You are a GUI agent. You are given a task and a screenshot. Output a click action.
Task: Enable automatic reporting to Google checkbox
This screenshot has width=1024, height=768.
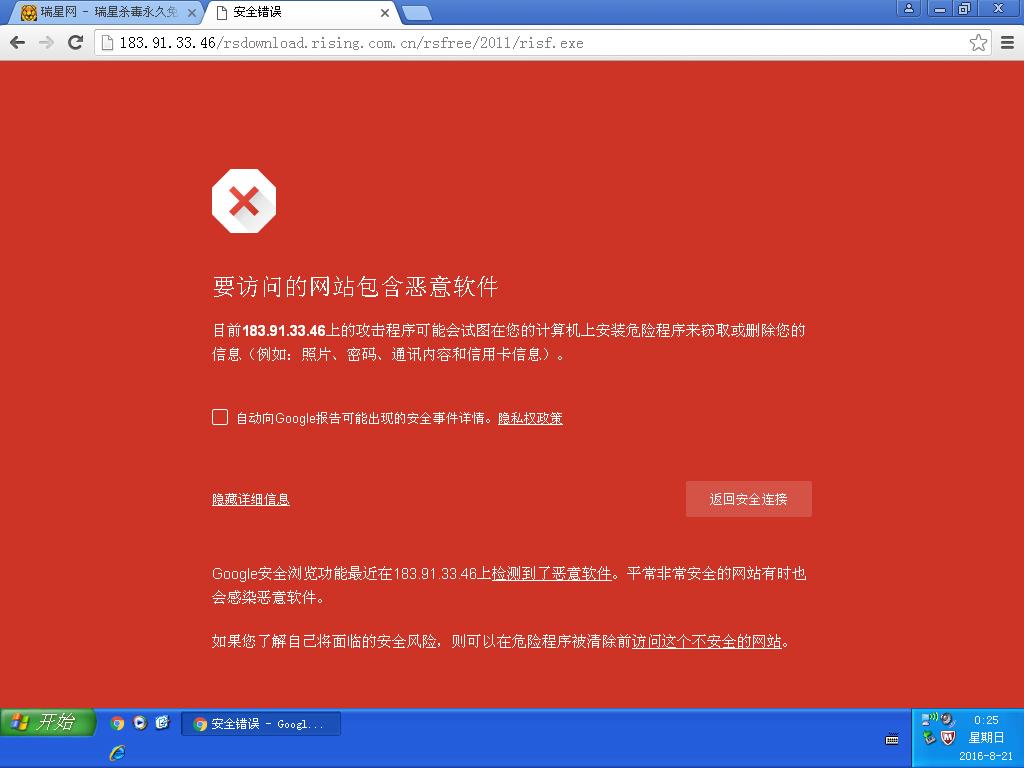click(x=220, y=417)
